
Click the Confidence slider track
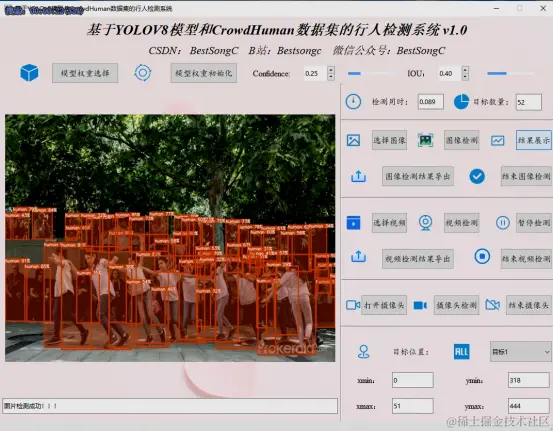point(371,73)
